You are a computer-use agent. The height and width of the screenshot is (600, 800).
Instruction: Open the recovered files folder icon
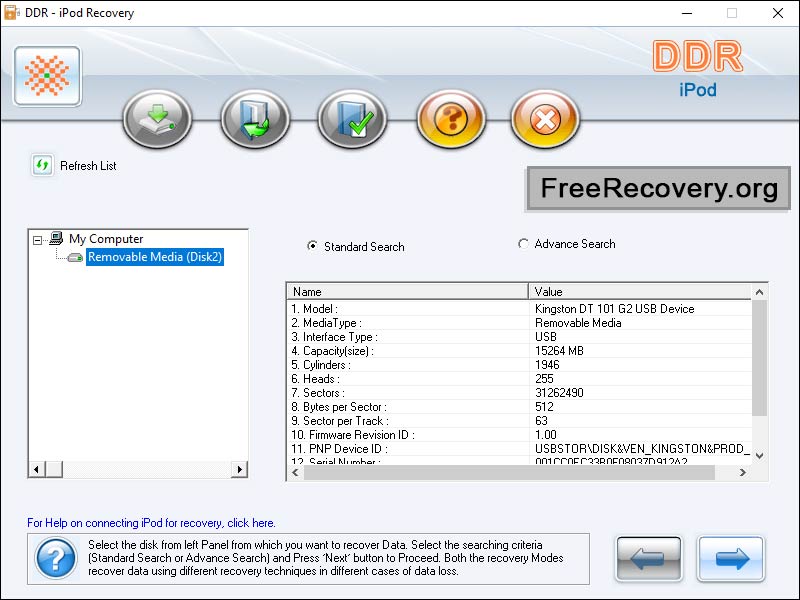[254, 118]
